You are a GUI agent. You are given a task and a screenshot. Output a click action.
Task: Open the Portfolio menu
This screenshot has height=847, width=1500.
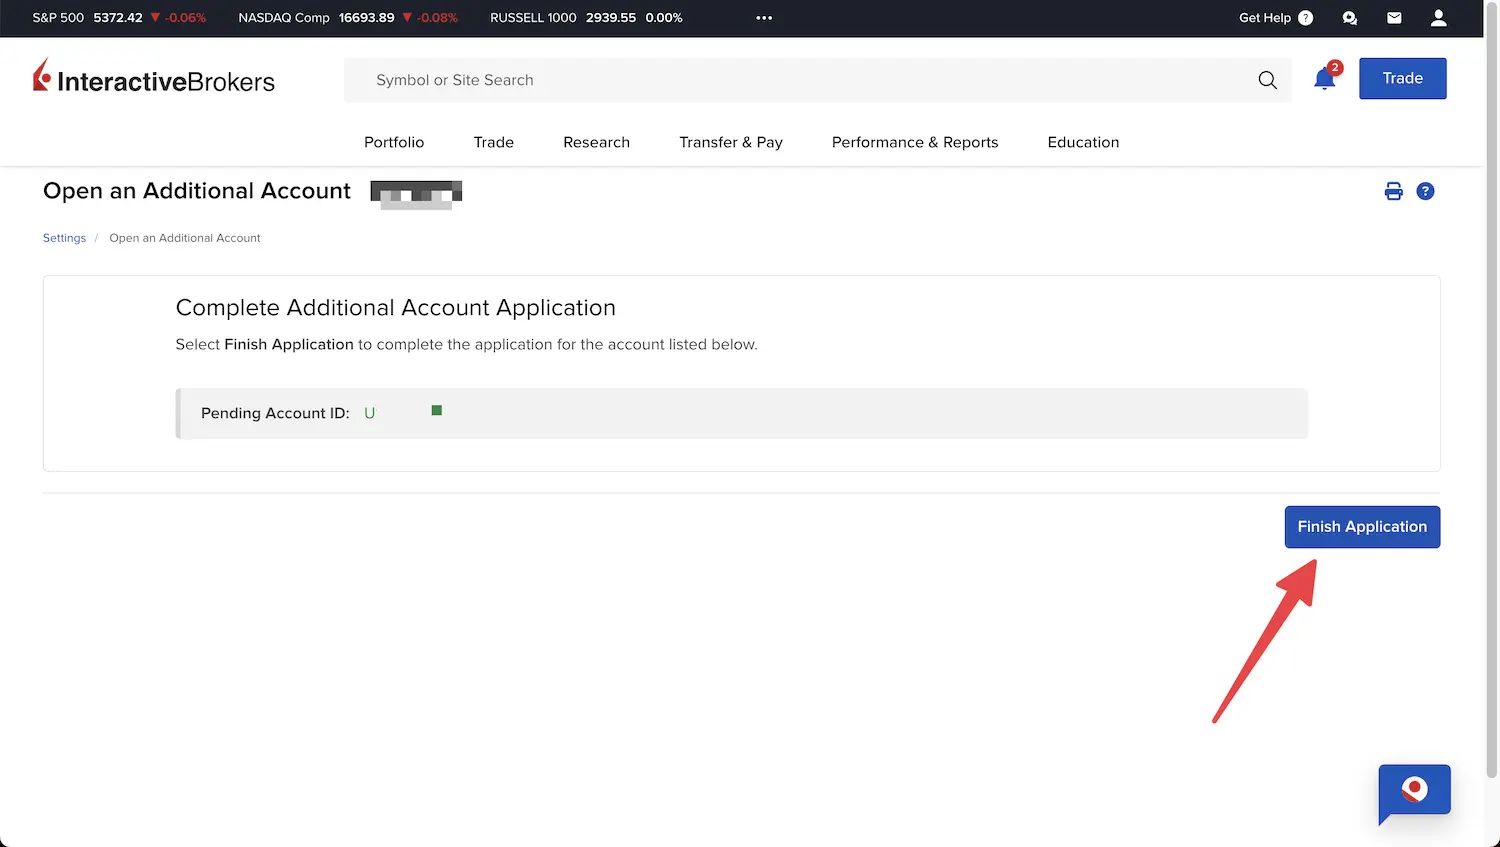click(x=394, y=142)
